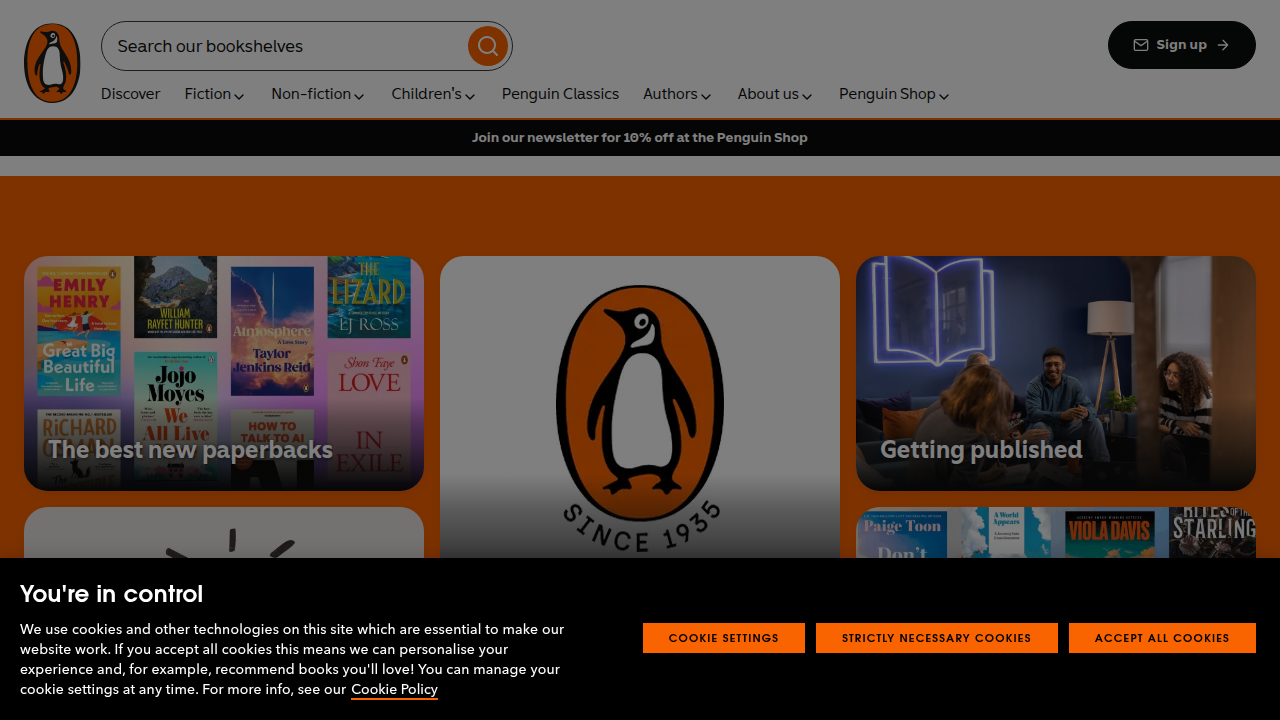This screenshot has height=720, width=1280.
Task: Open Penguin Classics page
Action: 560,94
